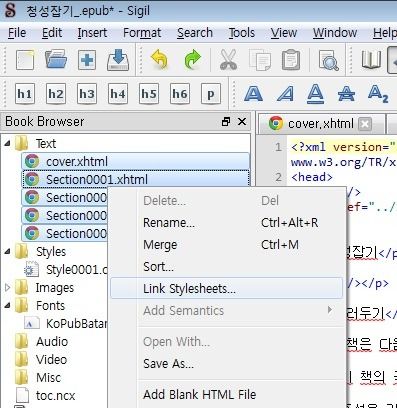This screenshot has height=408, width=397.
Task: Open the Format menu
Action: click(142, 33)
